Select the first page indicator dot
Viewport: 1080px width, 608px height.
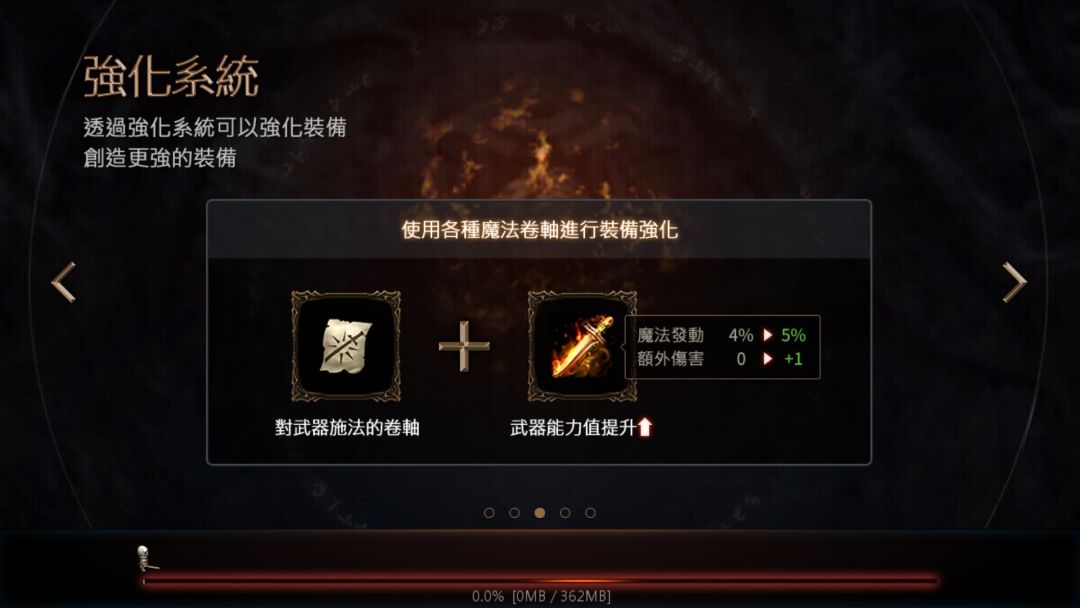489,513
